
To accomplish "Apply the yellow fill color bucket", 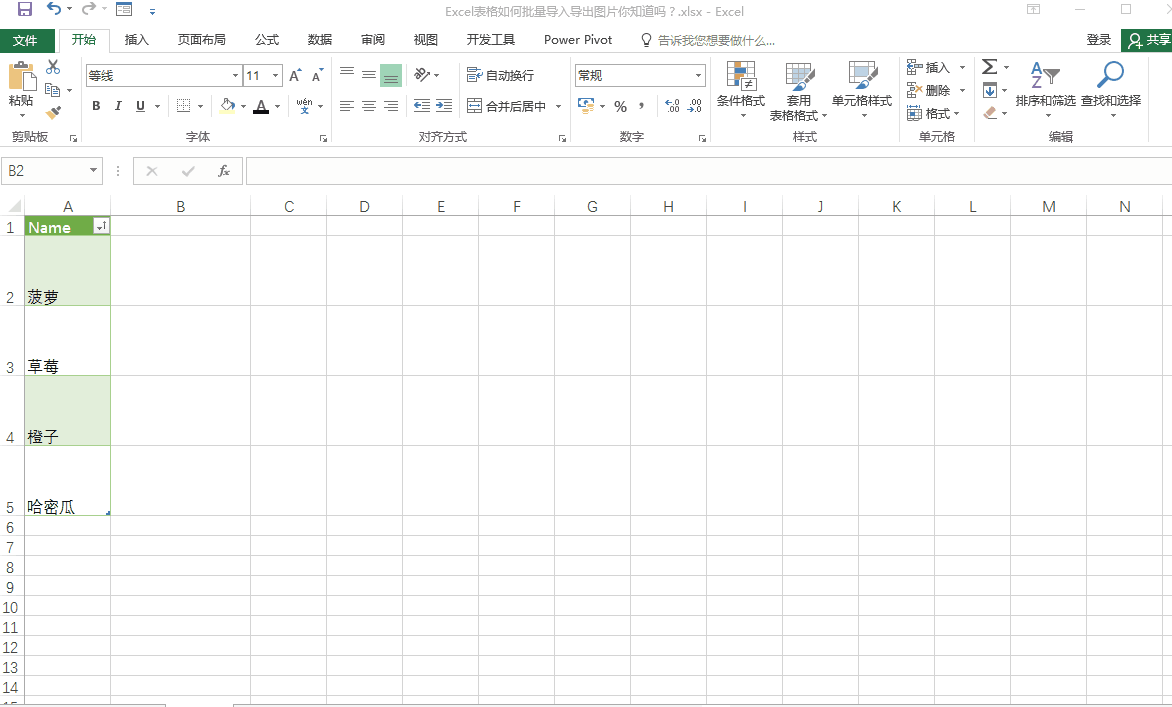I will (227, 106).
